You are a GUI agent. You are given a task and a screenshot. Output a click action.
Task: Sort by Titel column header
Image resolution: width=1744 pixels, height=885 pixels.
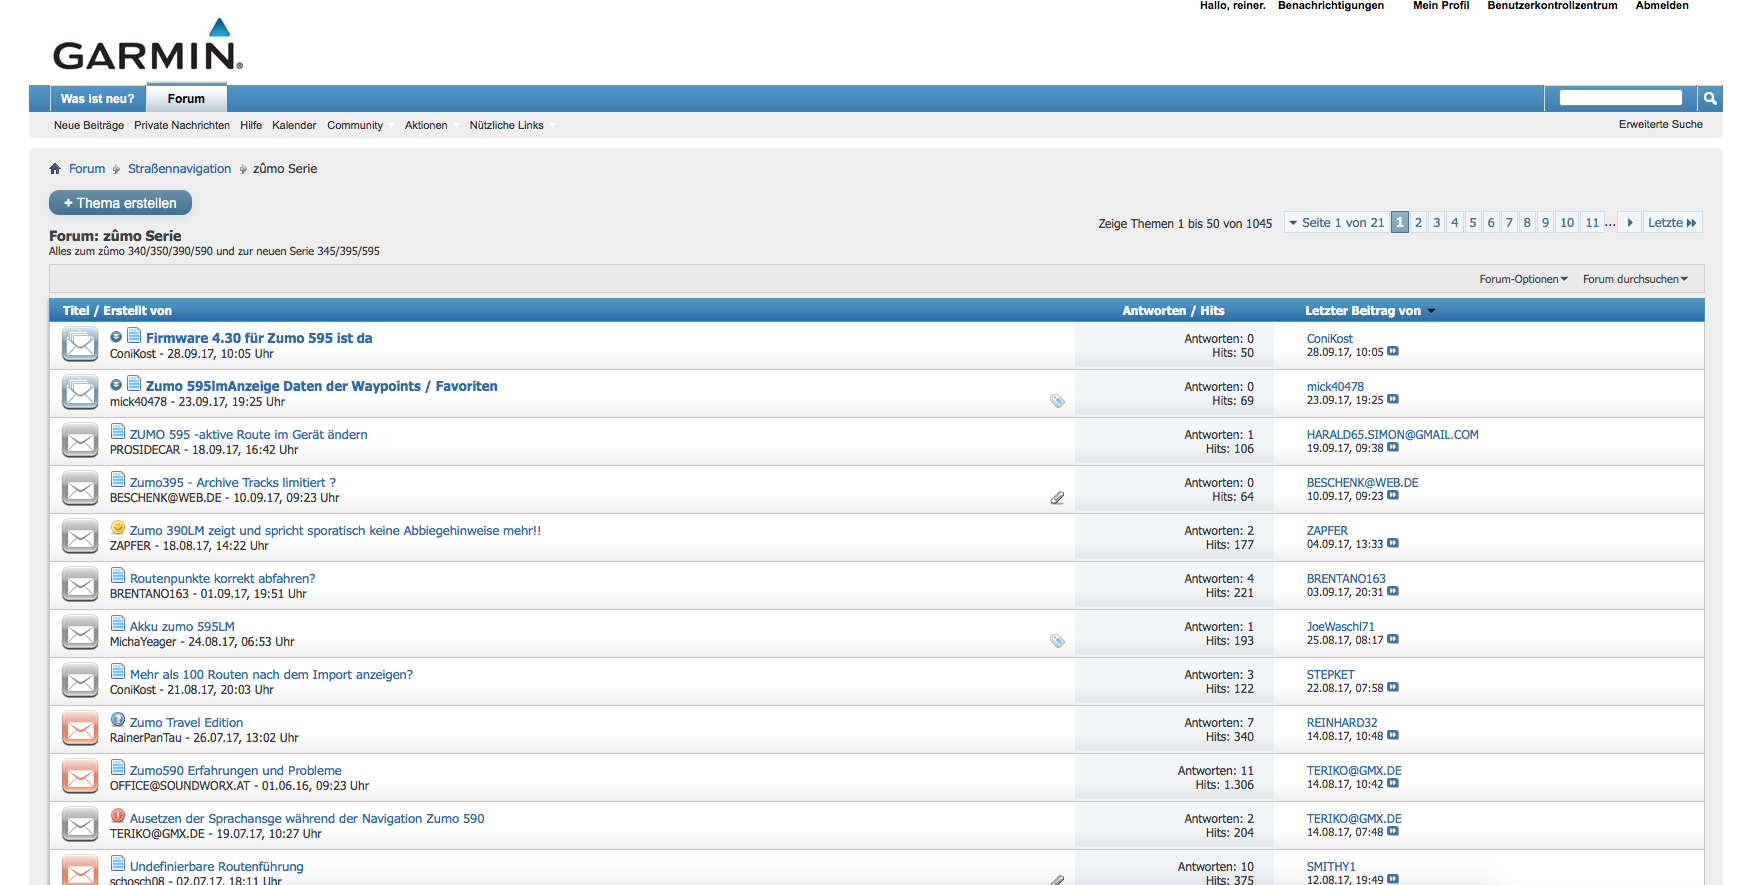[x=76, y=311]
